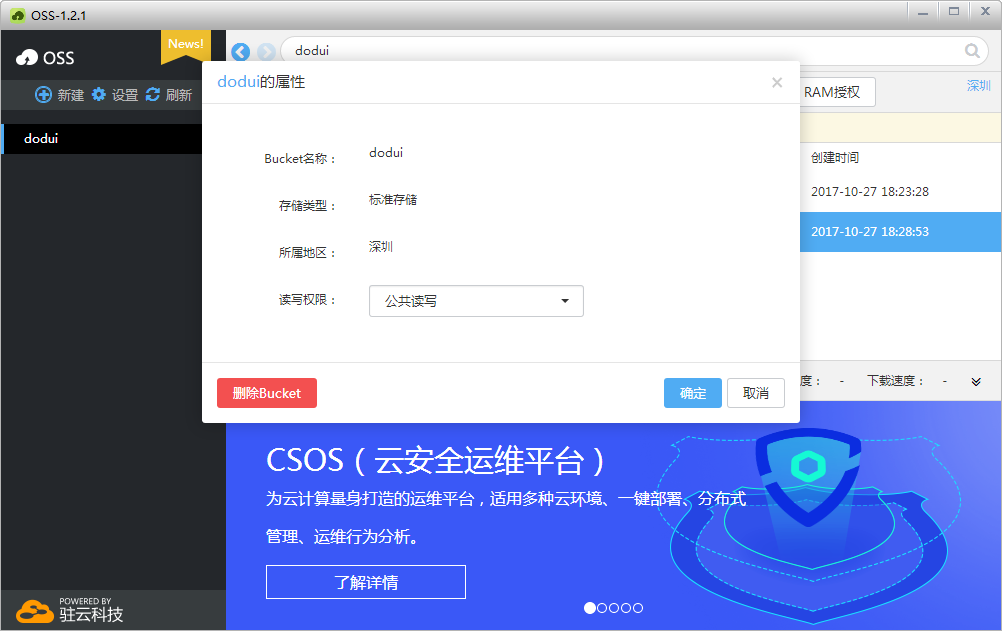The height and width of the screenshot is (631, 1002).
Task: Click the 下载速度 label
Action: point(895,381)
